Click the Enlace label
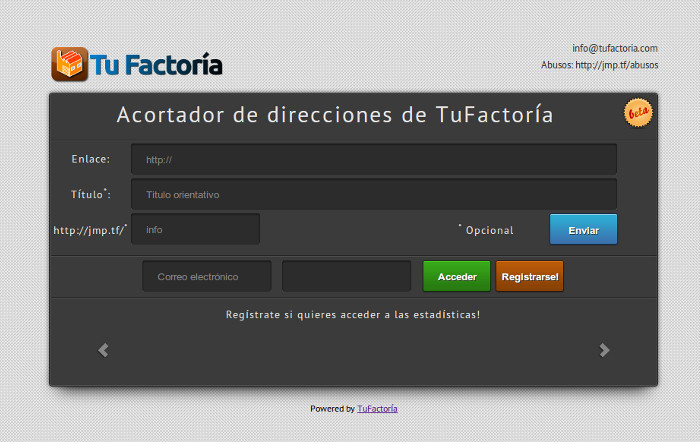Screen dimensions: 700x442 90,159
